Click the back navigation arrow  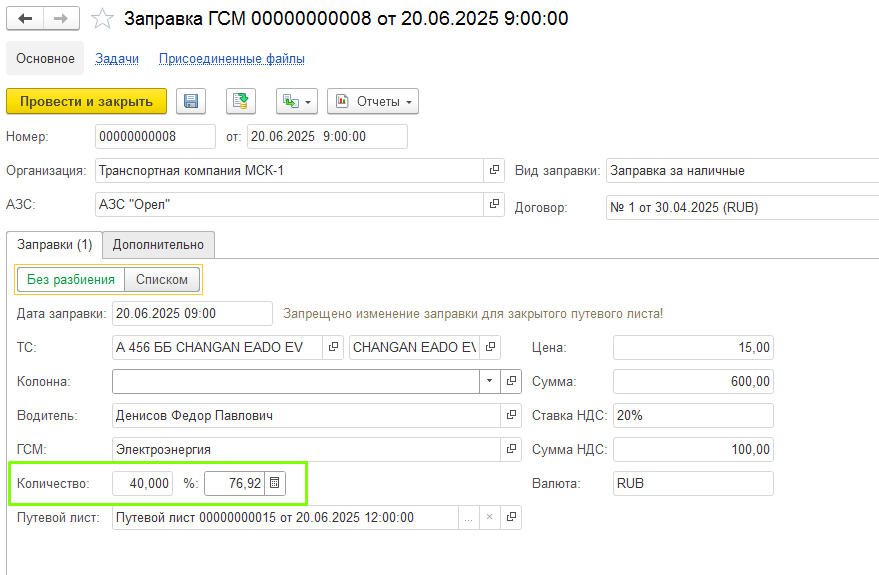pyautogui.click(x=25, y=19)
